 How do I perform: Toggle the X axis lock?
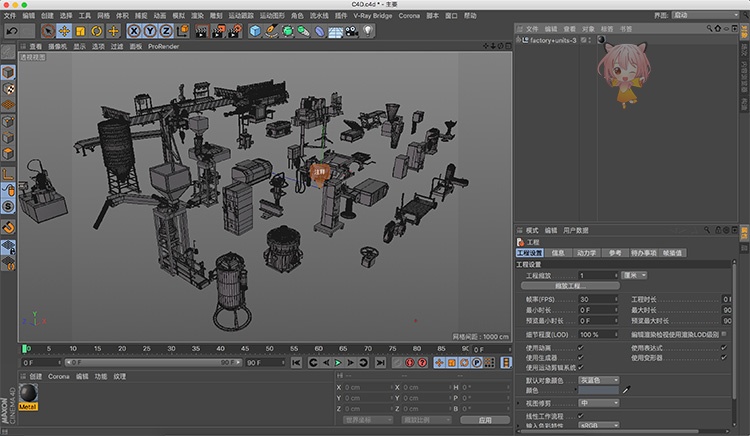tap(134, 31)
